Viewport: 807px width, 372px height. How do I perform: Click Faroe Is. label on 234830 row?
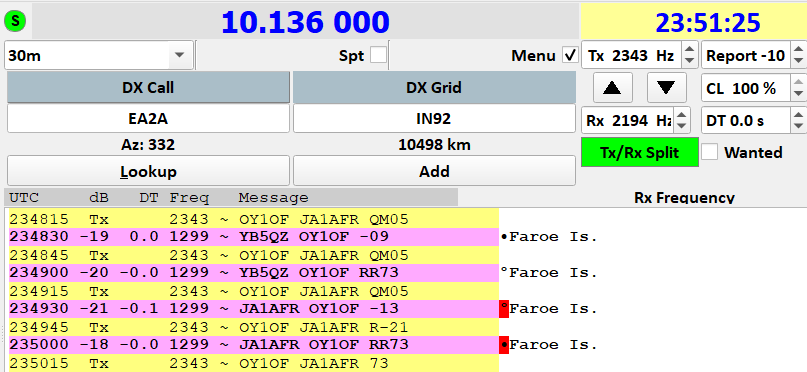click(553, 237)
